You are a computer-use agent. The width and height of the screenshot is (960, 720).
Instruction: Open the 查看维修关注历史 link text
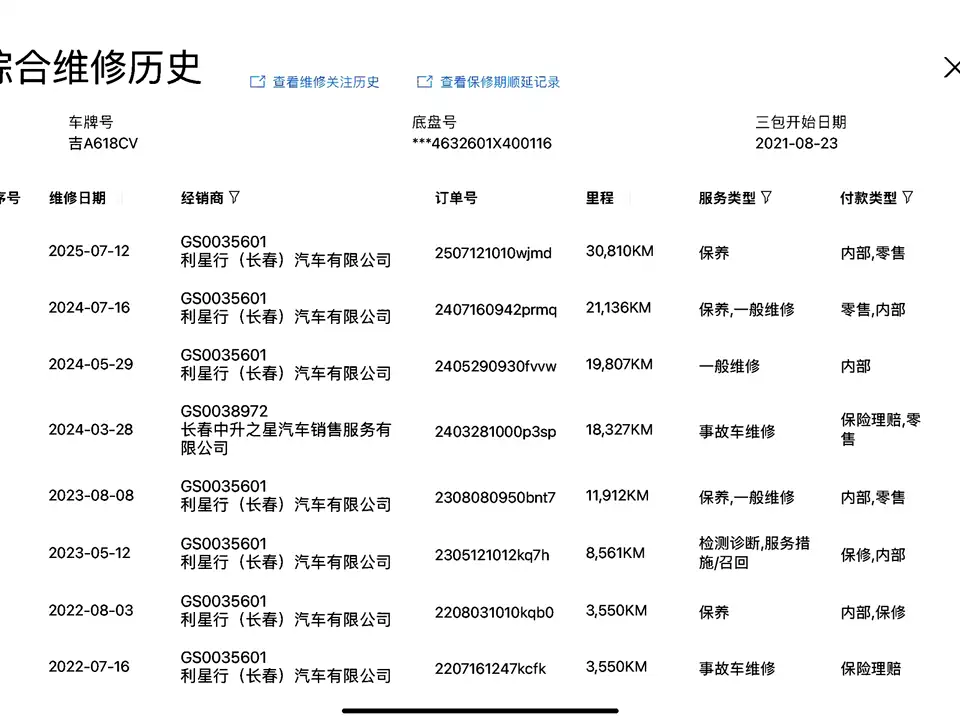(326, 82)
